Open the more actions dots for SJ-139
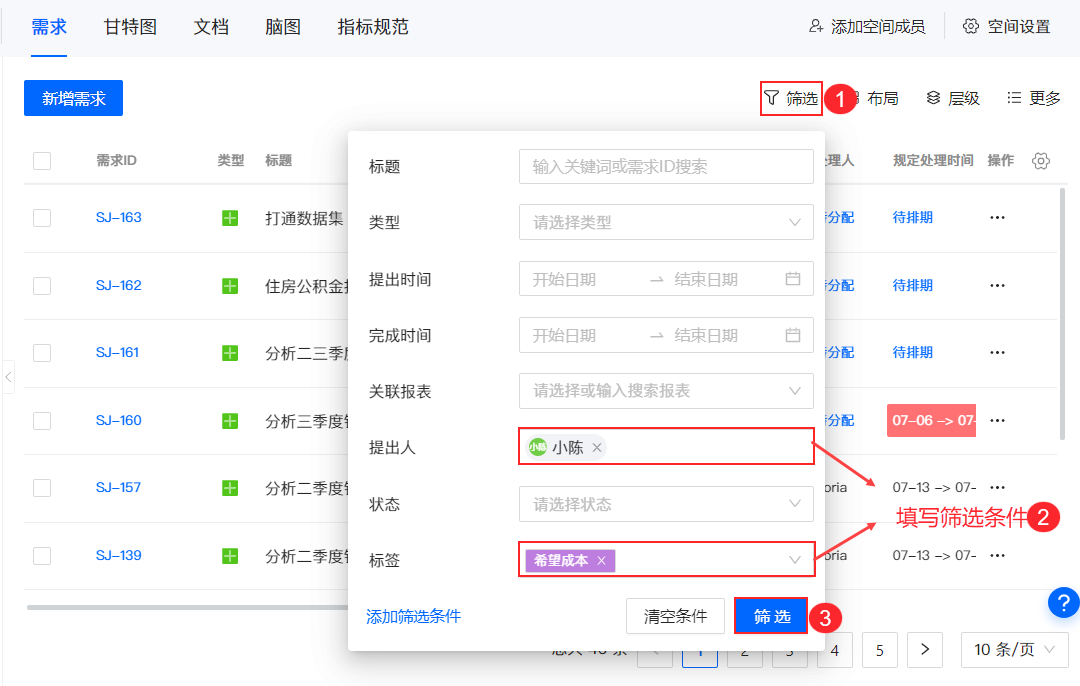1080x686 pixels. (997, 555)
